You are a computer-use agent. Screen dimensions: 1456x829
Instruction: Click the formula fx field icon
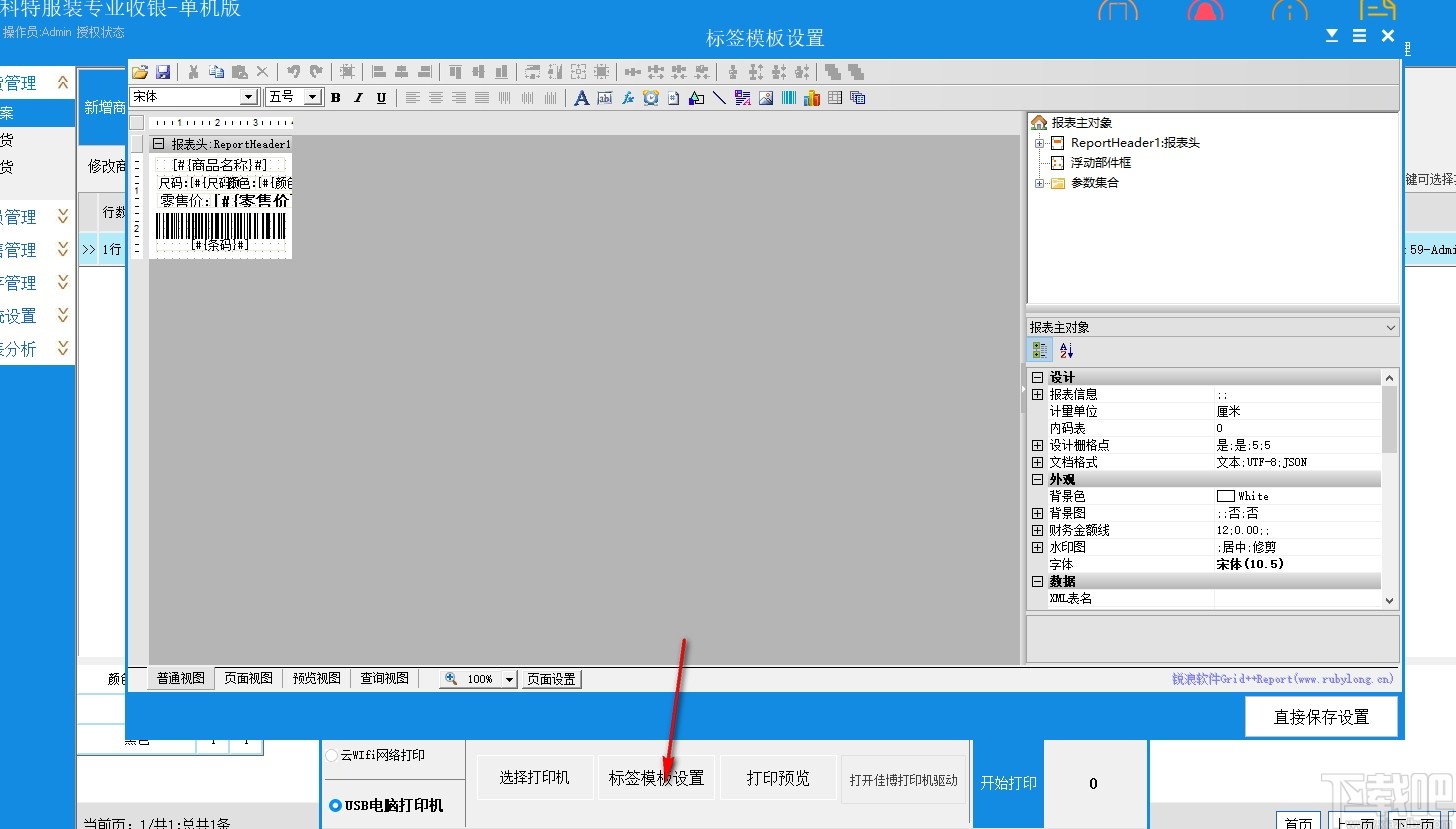tap(628, 98)
